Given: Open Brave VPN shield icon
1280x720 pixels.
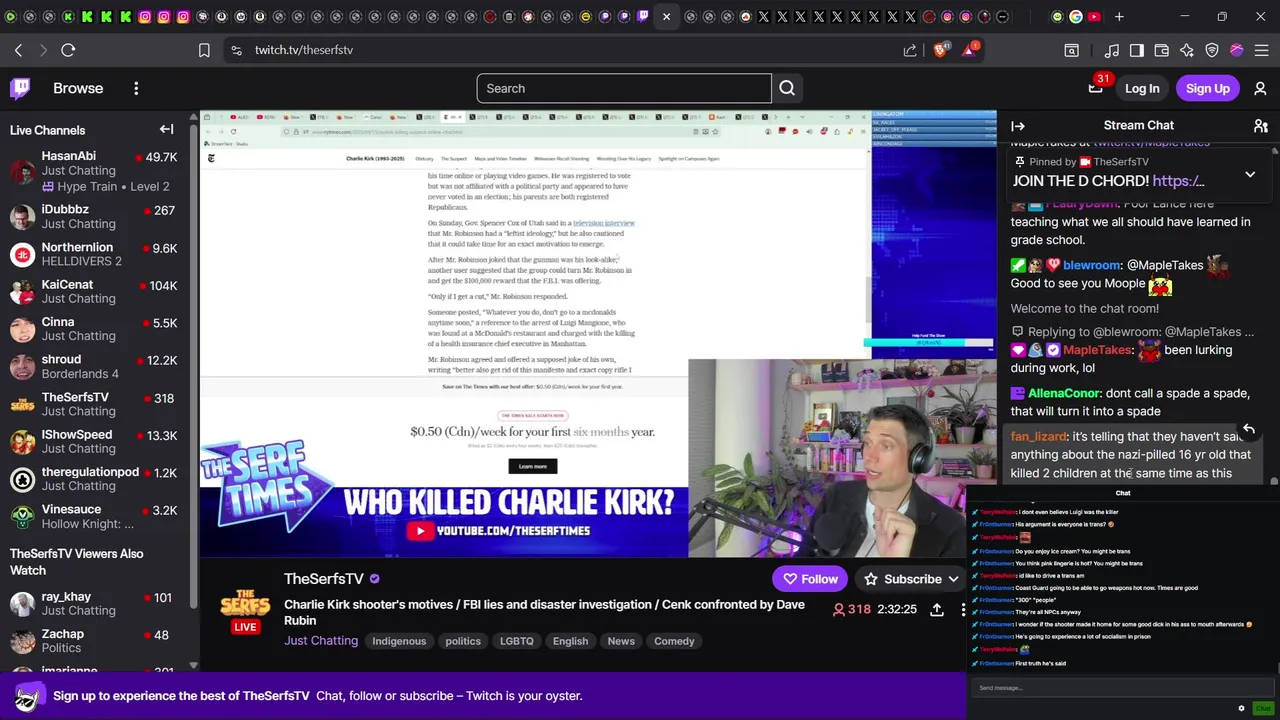Looking at the screenshot, I should [1212, 50].
